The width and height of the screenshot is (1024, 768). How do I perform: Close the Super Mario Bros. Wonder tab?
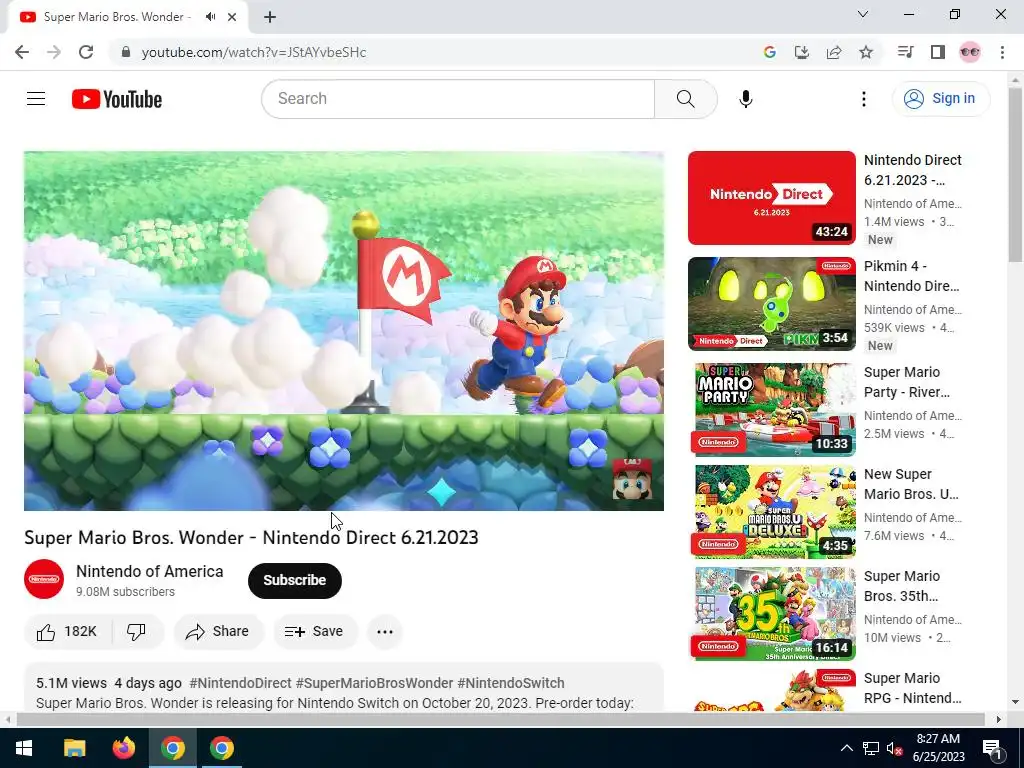[x=232, y=17]
